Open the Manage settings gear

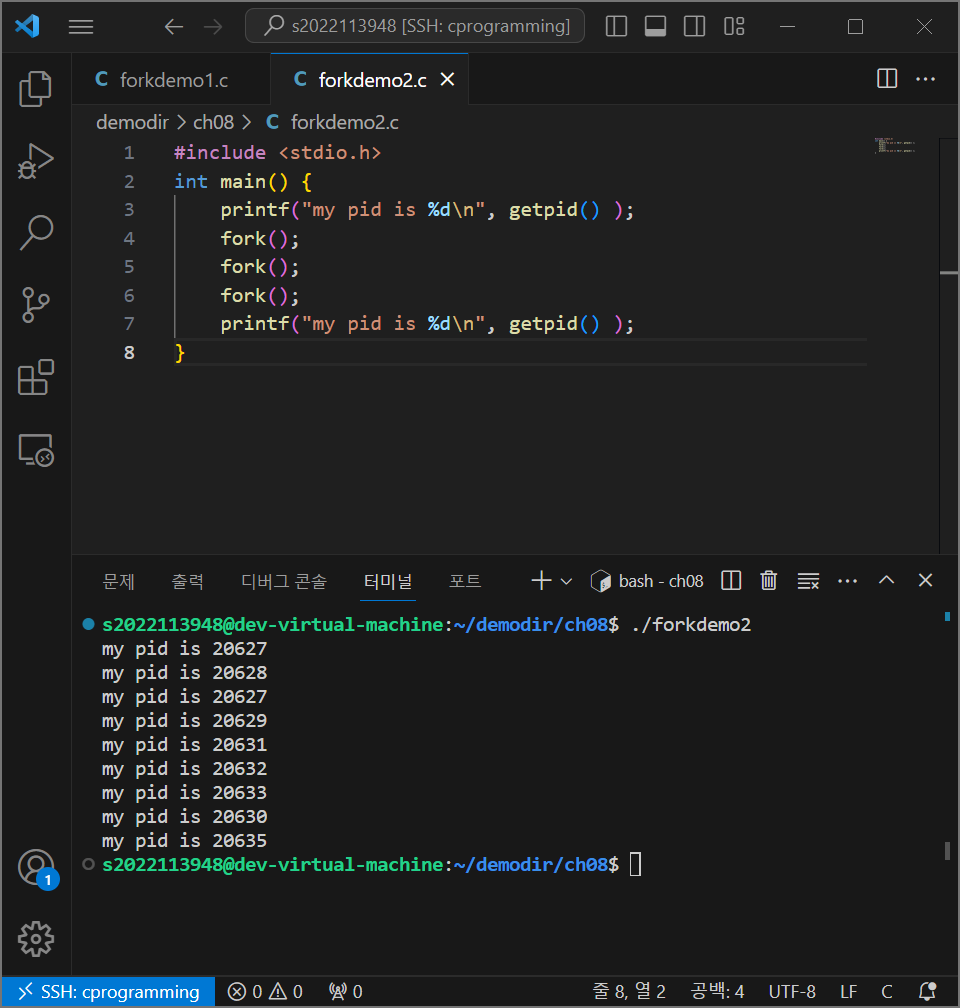tap(35, 939)
